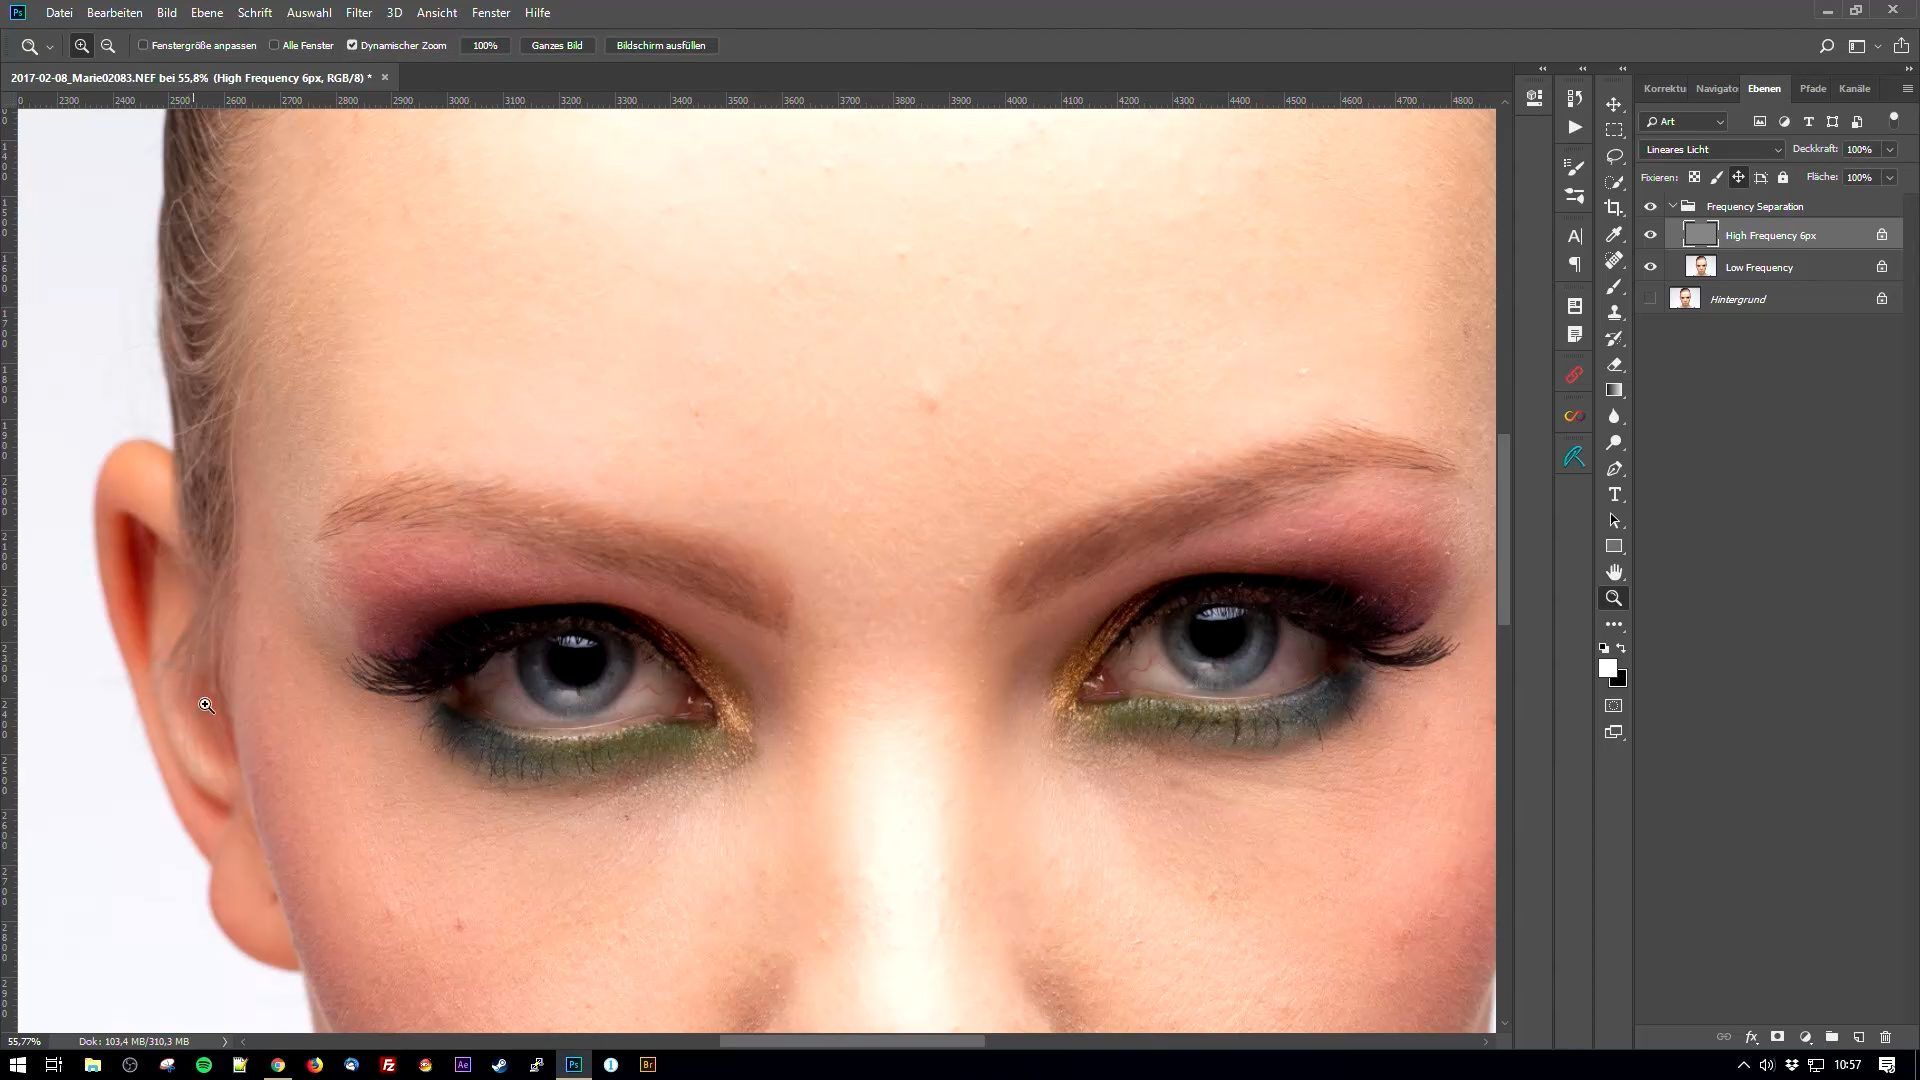1920x1080 pixels.
Task: Create a new layer via panel icon
Action: pyautogui.click(x=1858, y=1037)
